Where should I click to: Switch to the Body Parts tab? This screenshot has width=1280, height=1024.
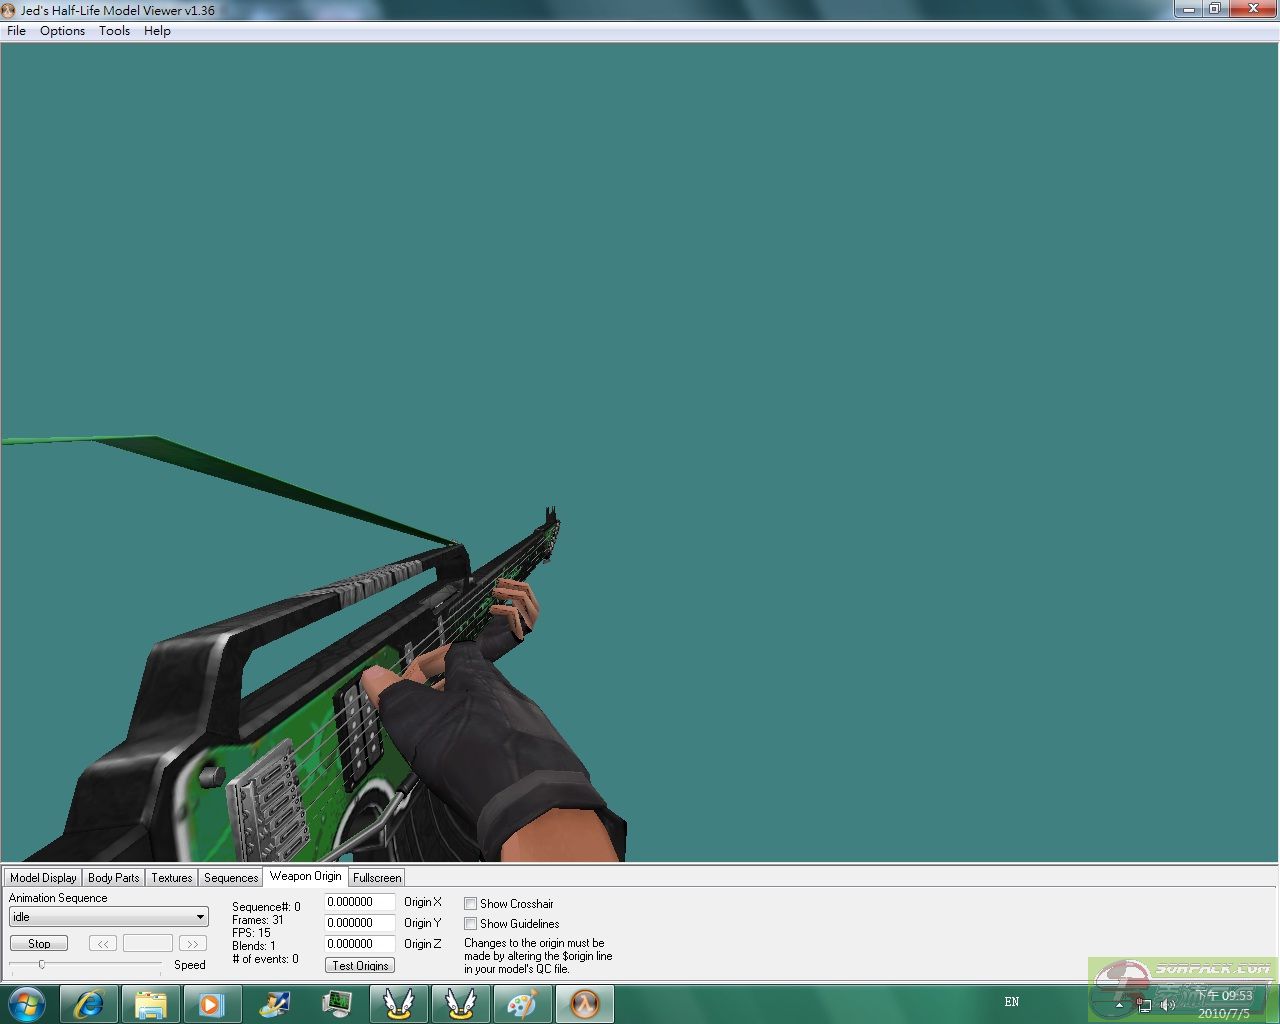tap(113, 878)
